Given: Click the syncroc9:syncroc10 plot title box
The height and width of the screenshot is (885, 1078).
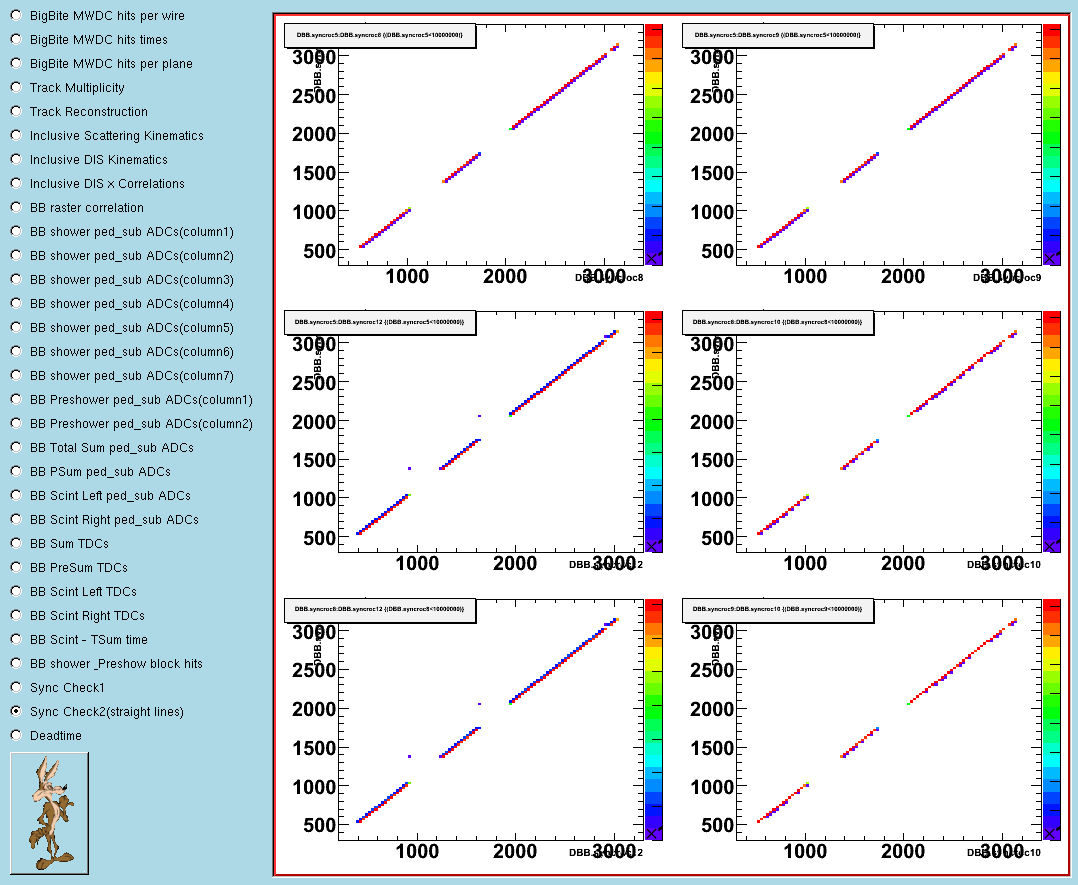Looking at the screenshot, I should 778,610.
